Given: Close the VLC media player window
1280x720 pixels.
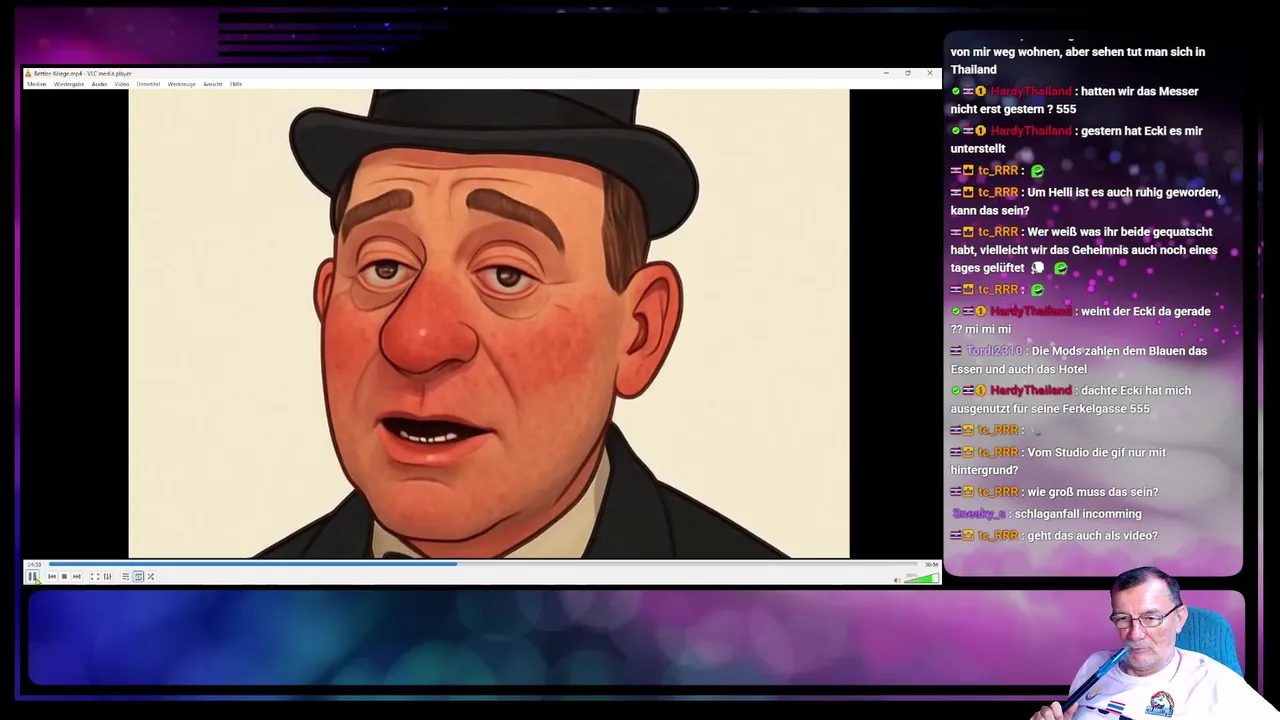Looking at the screenshot, I should point(930,73).
